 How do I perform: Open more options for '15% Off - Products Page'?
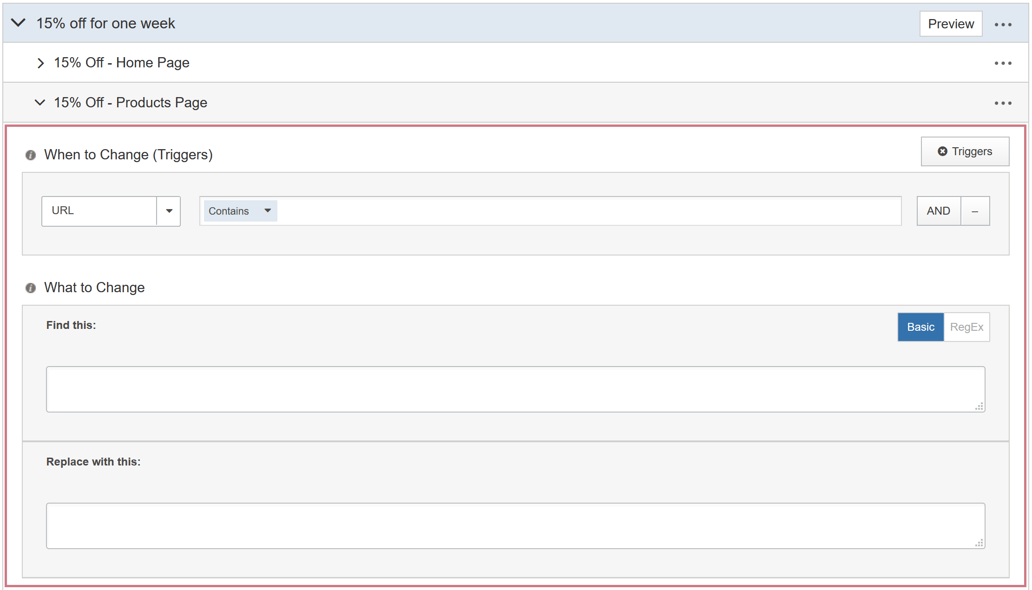click(x=1002, y=103)
